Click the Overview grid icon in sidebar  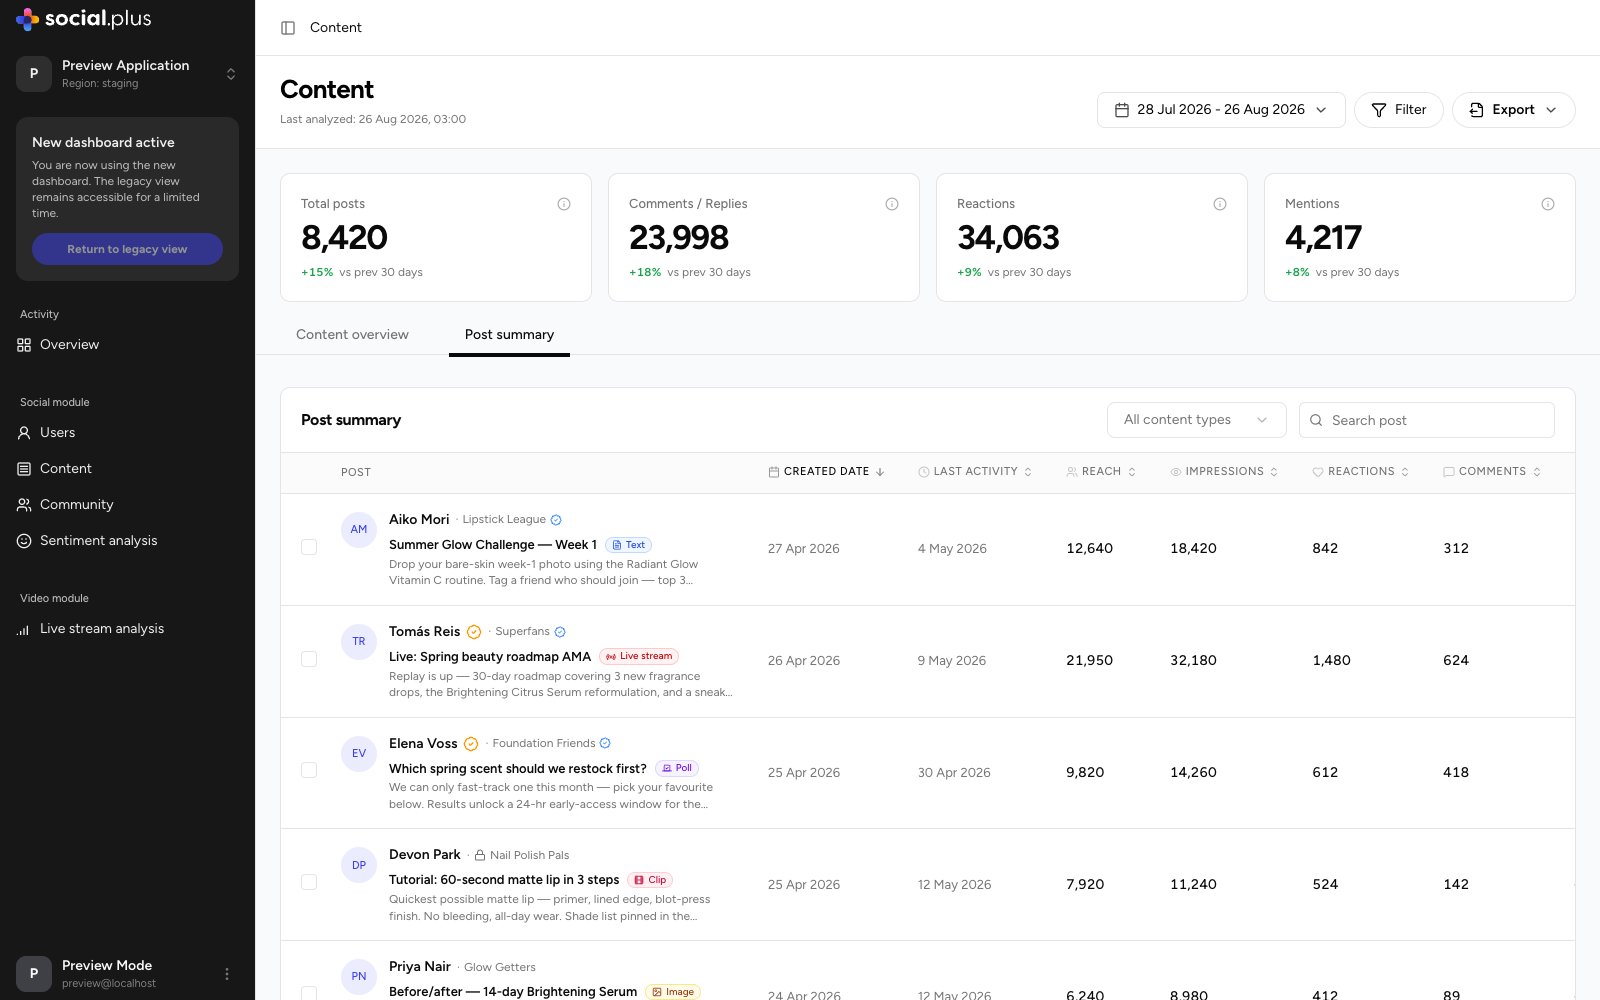(x=24, y=345)
